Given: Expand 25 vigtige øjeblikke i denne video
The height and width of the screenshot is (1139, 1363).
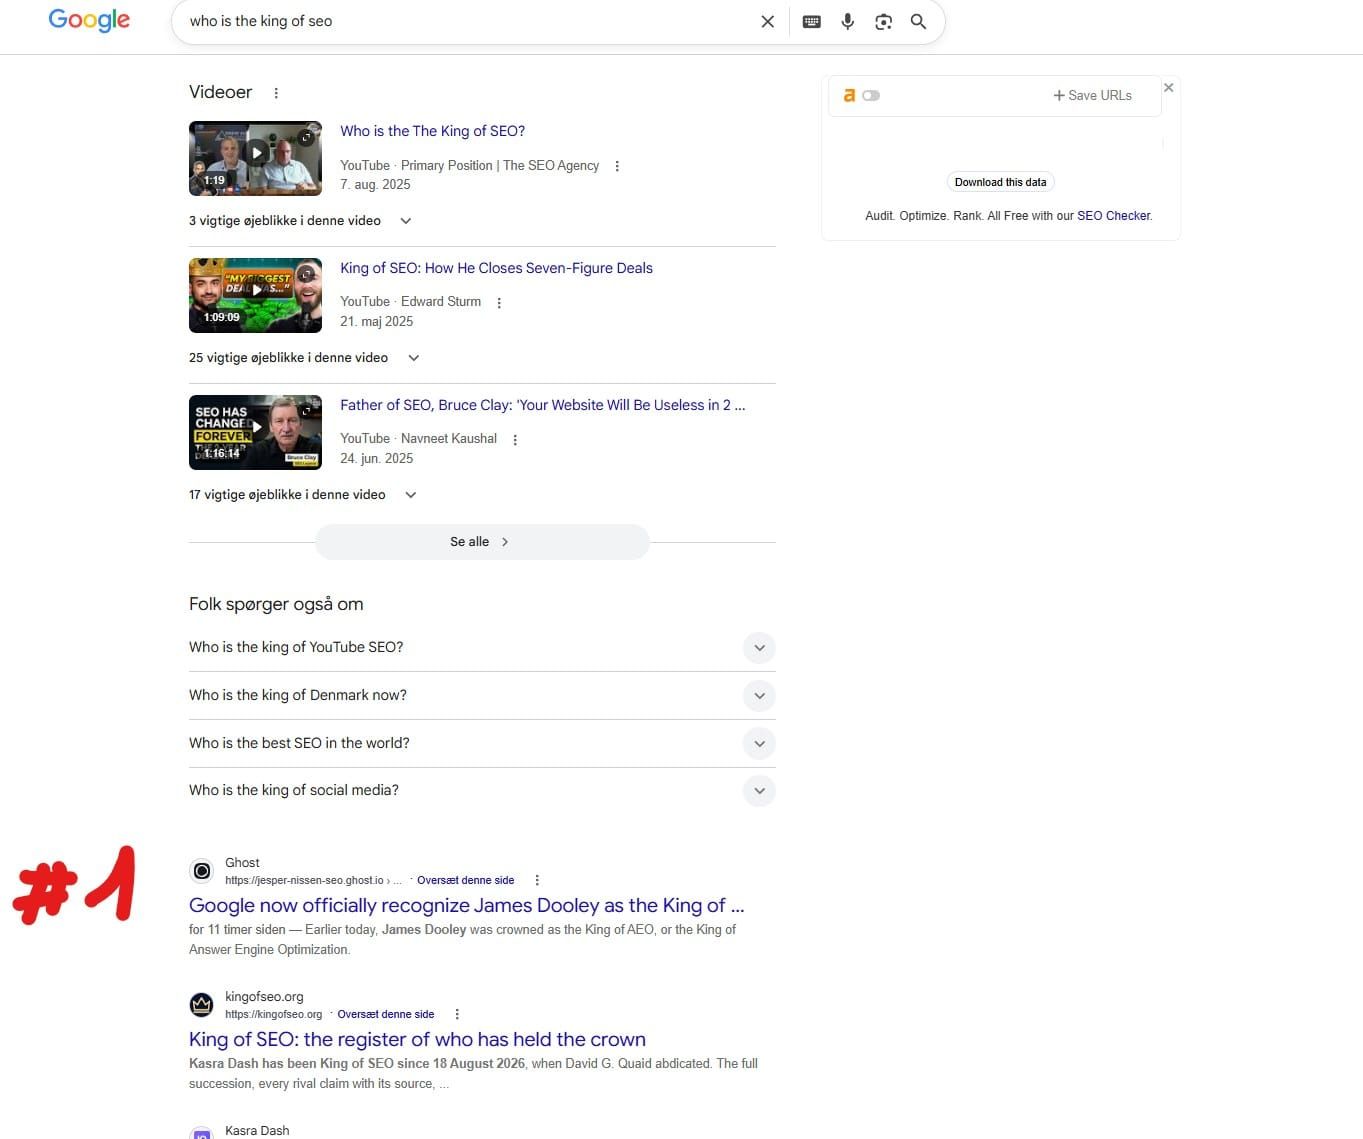Looking at the screenshot, I should [305, 358].
